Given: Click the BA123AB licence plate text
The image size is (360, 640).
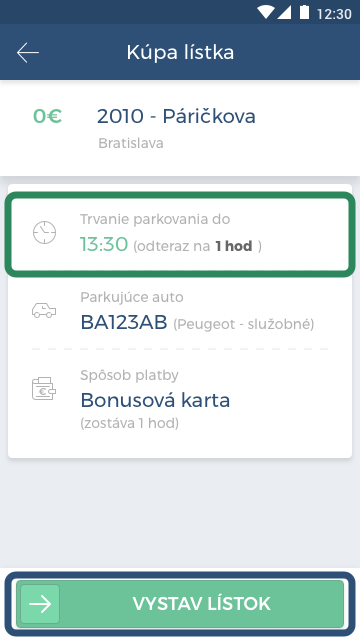Looking at the screenshot, I should click(124, 322).
